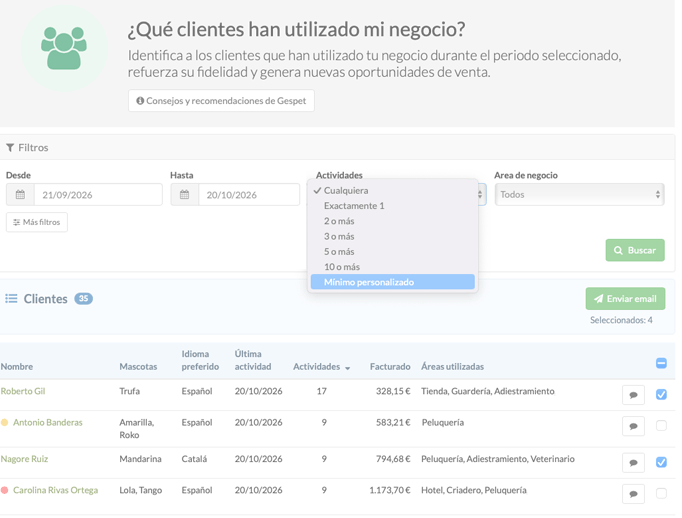Check Antonio Banderas's selection checkbox
The width and height of the screenshot is (682, 518).
pos(661,425)
